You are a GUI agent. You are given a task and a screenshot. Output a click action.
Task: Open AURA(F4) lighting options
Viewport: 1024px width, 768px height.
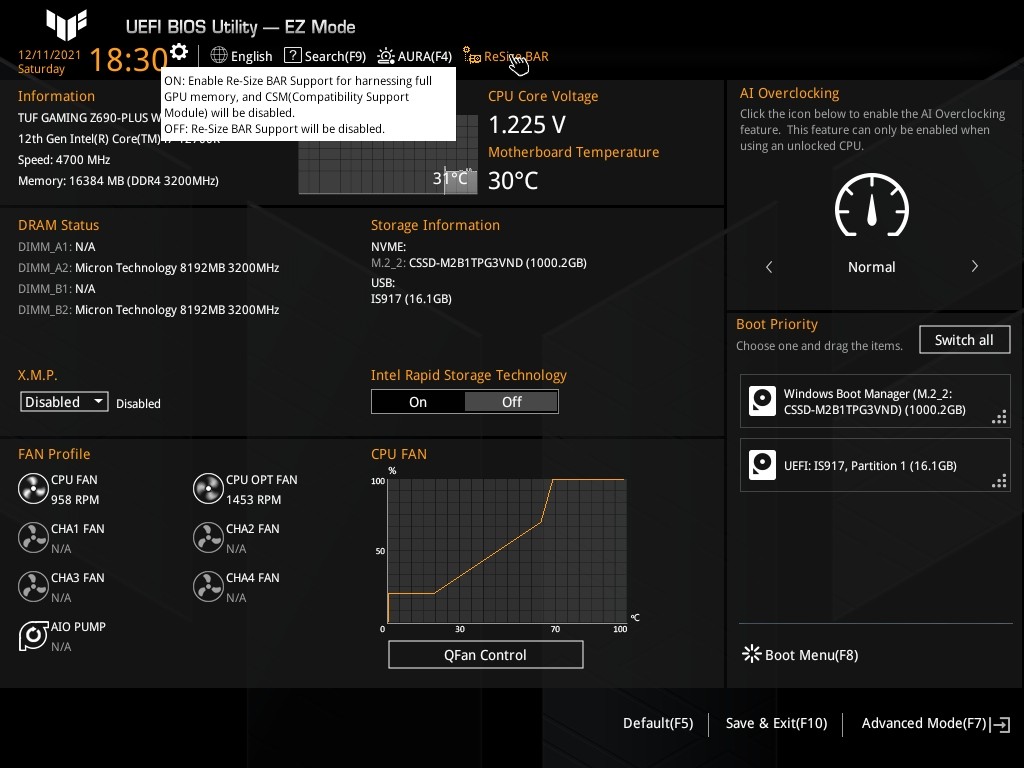pyautogui.click(x=415, y=56)
